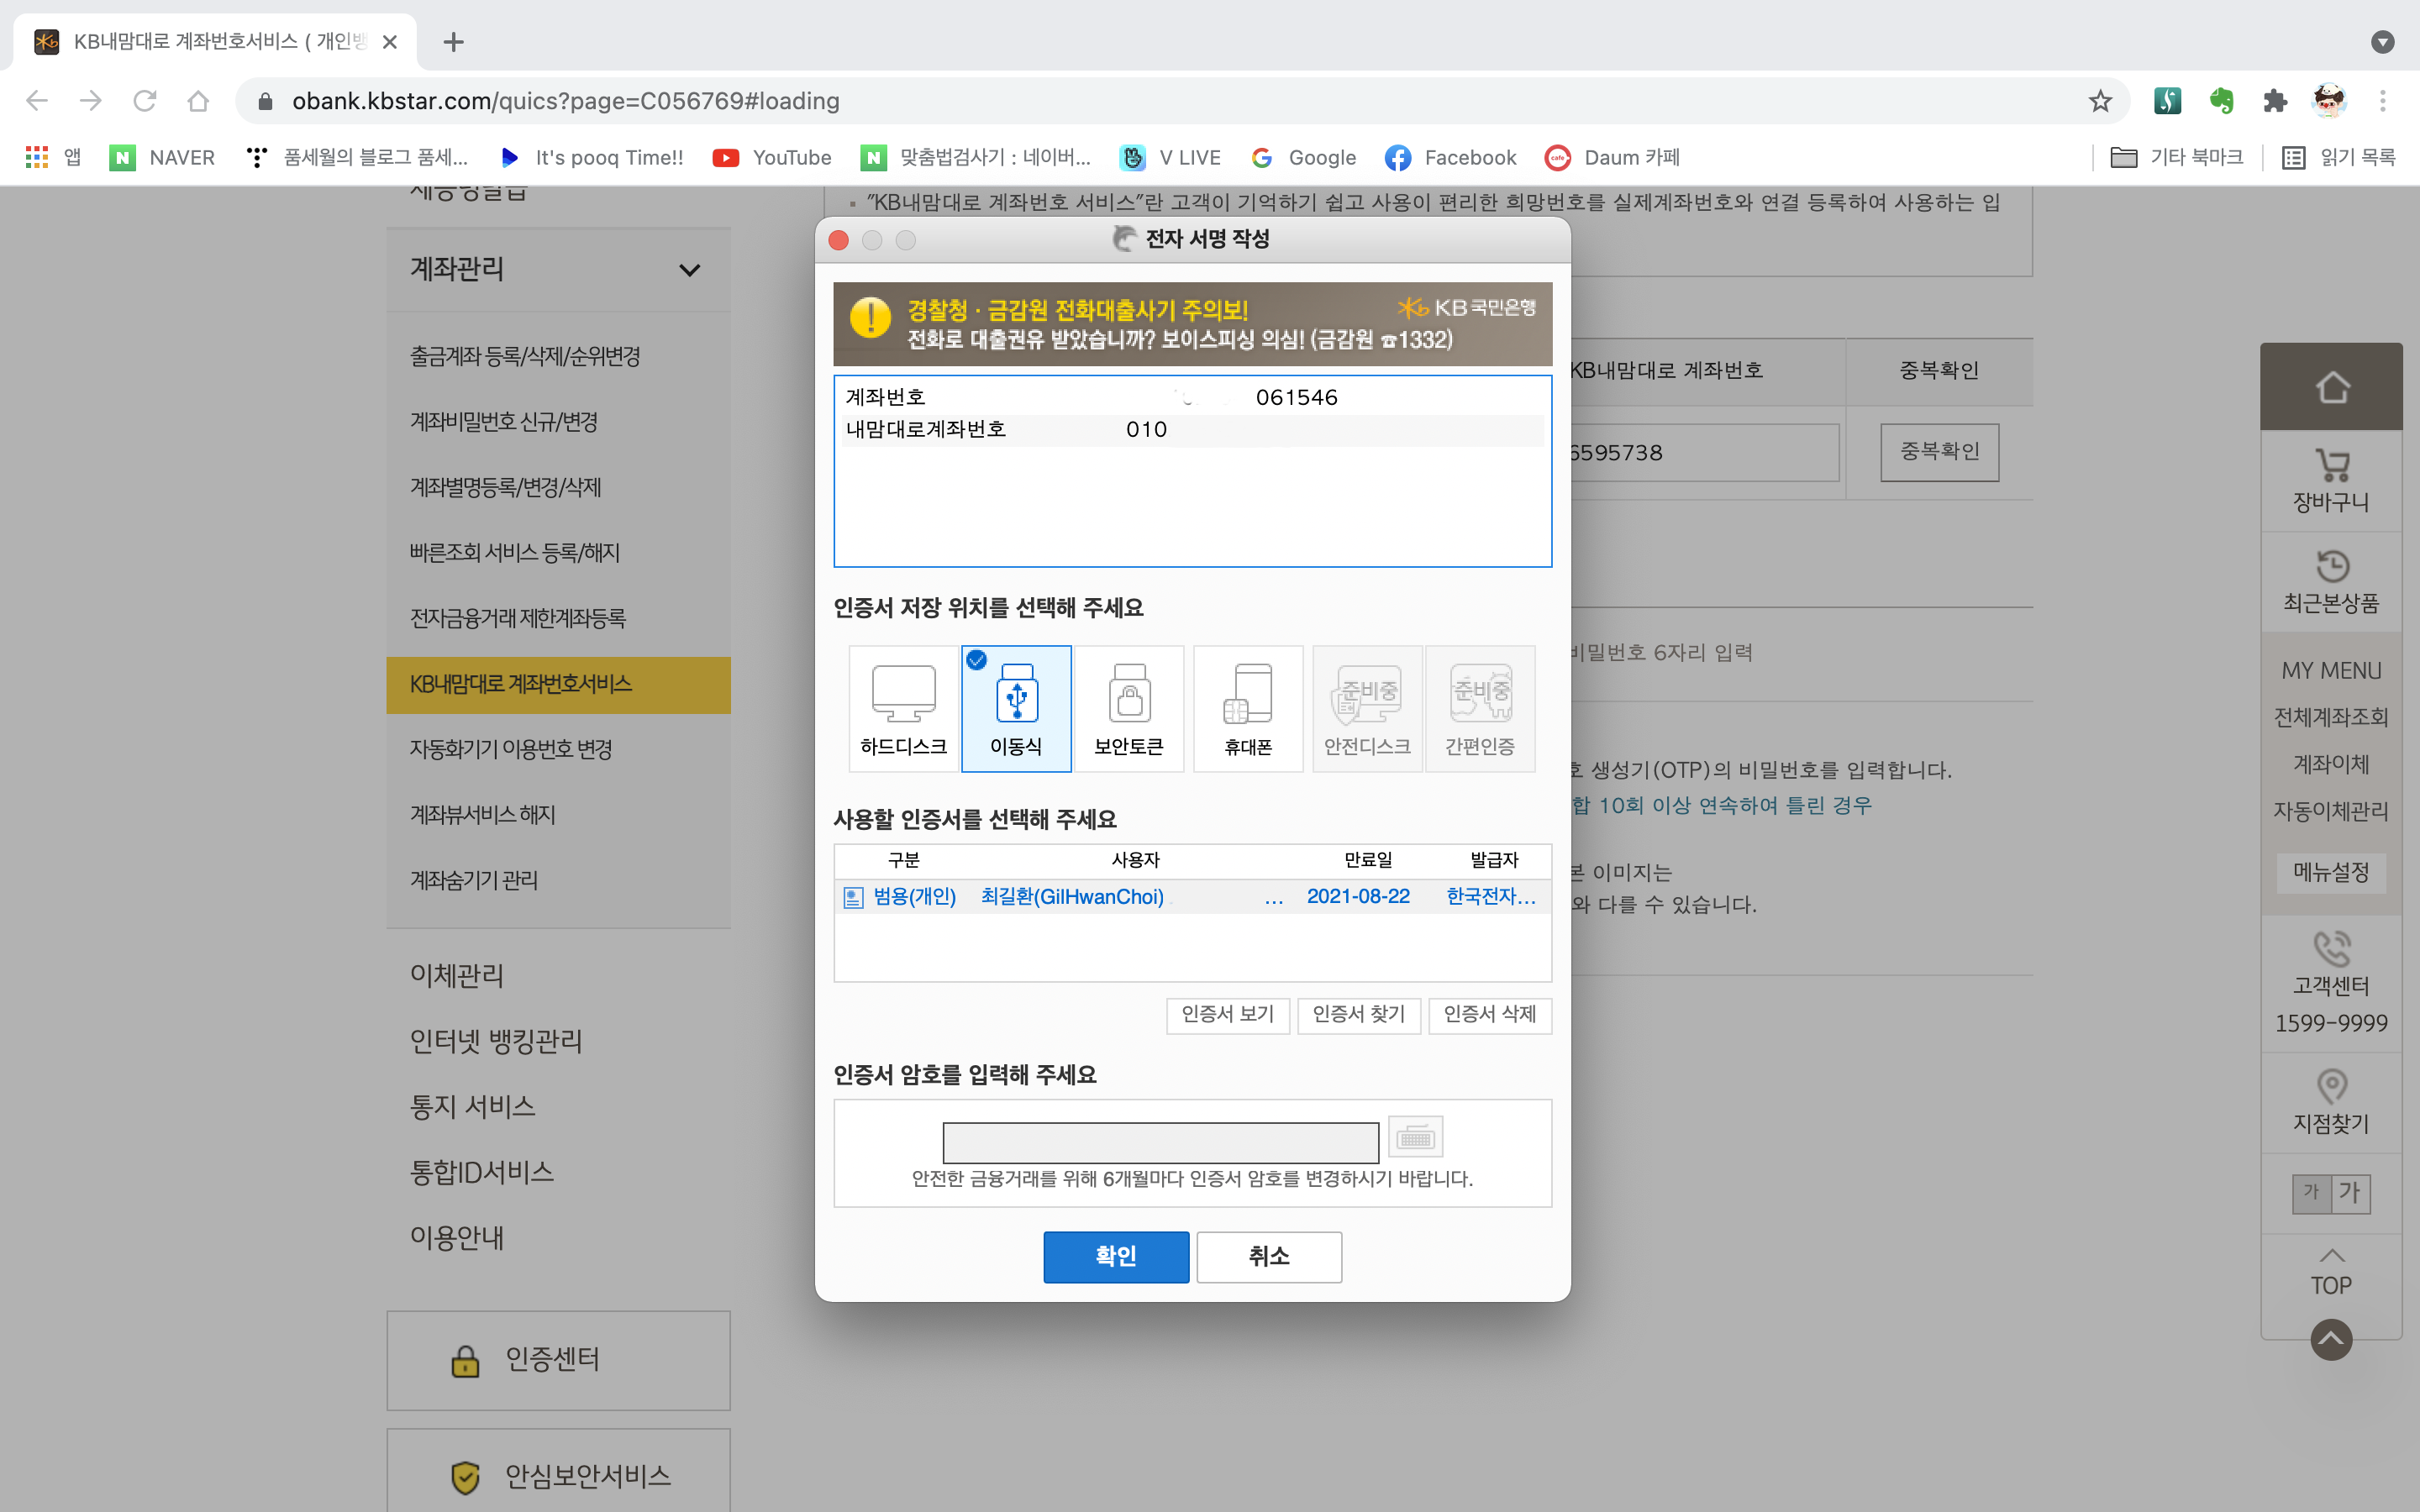The width and height of the screenshot is (2420, 1512).
Task: Select 출금계좌 등록/삭제/순위변경 menu item
Action: (x=524, y=357)
